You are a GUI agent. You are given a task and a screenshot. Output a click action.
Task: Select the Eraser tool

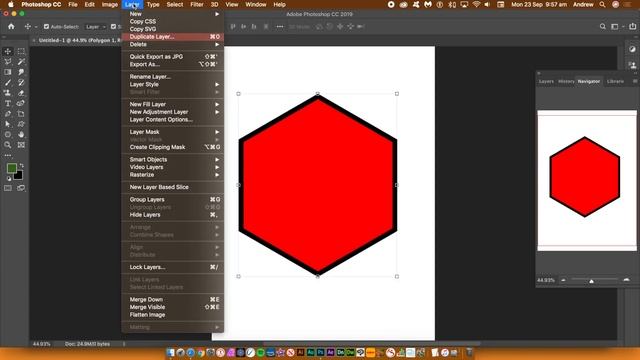click(21, 93)
